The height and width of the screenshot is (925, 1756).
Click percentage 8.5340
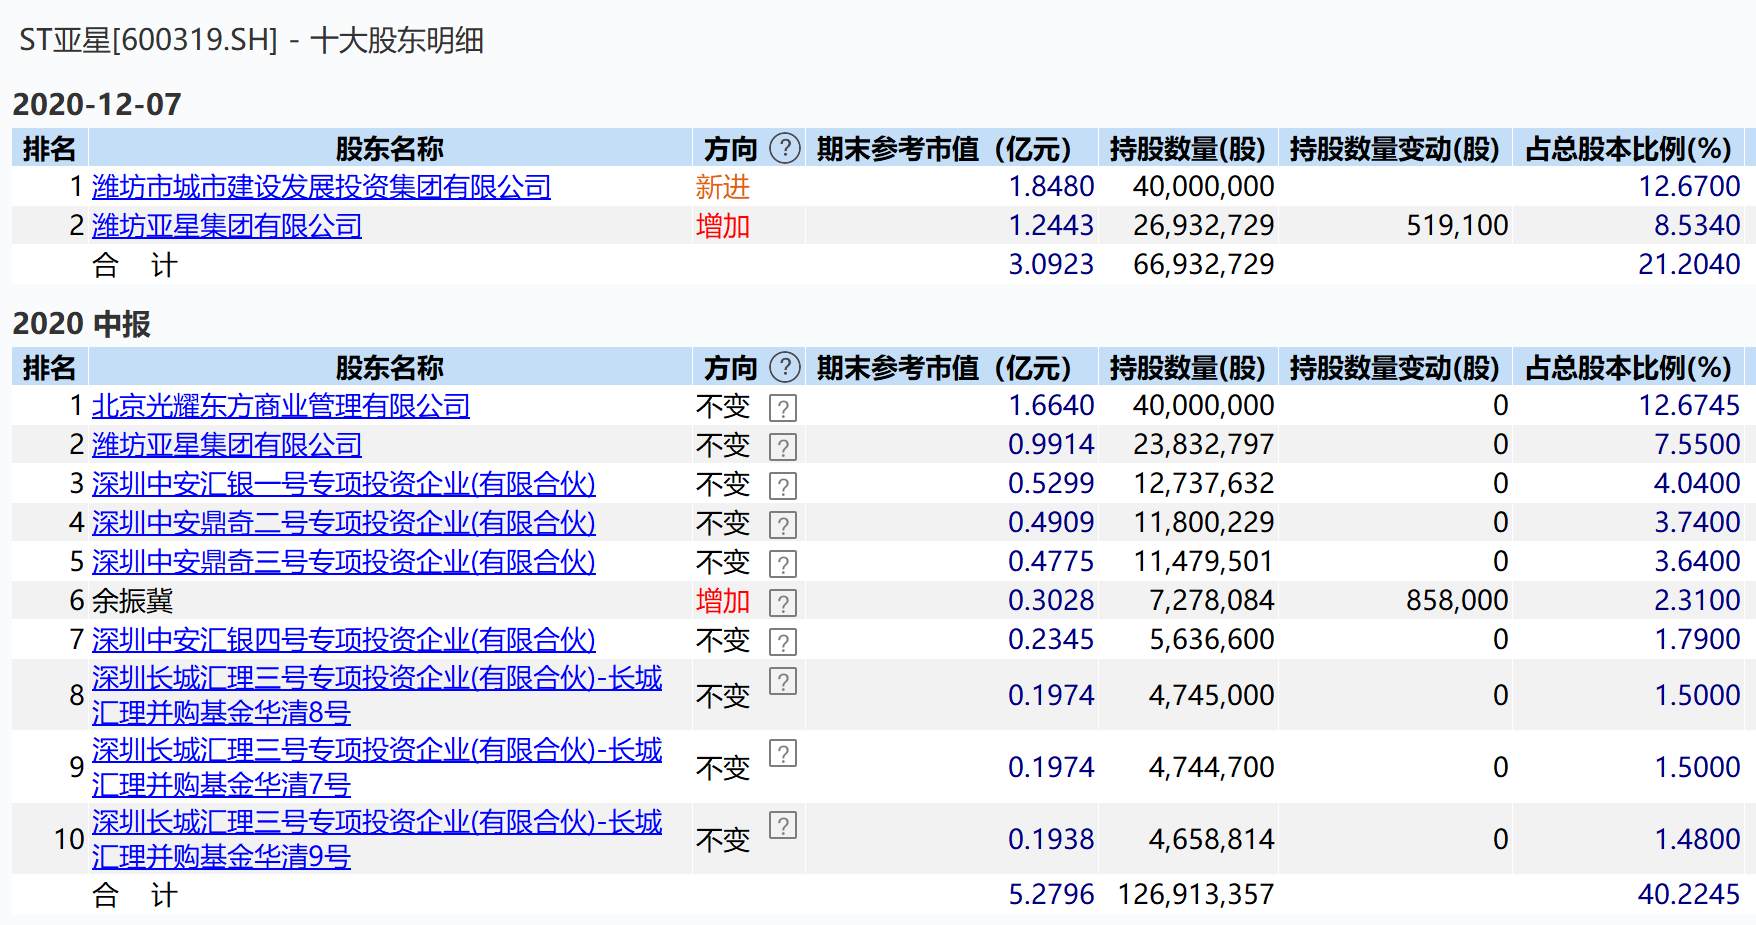point(1697,225)
